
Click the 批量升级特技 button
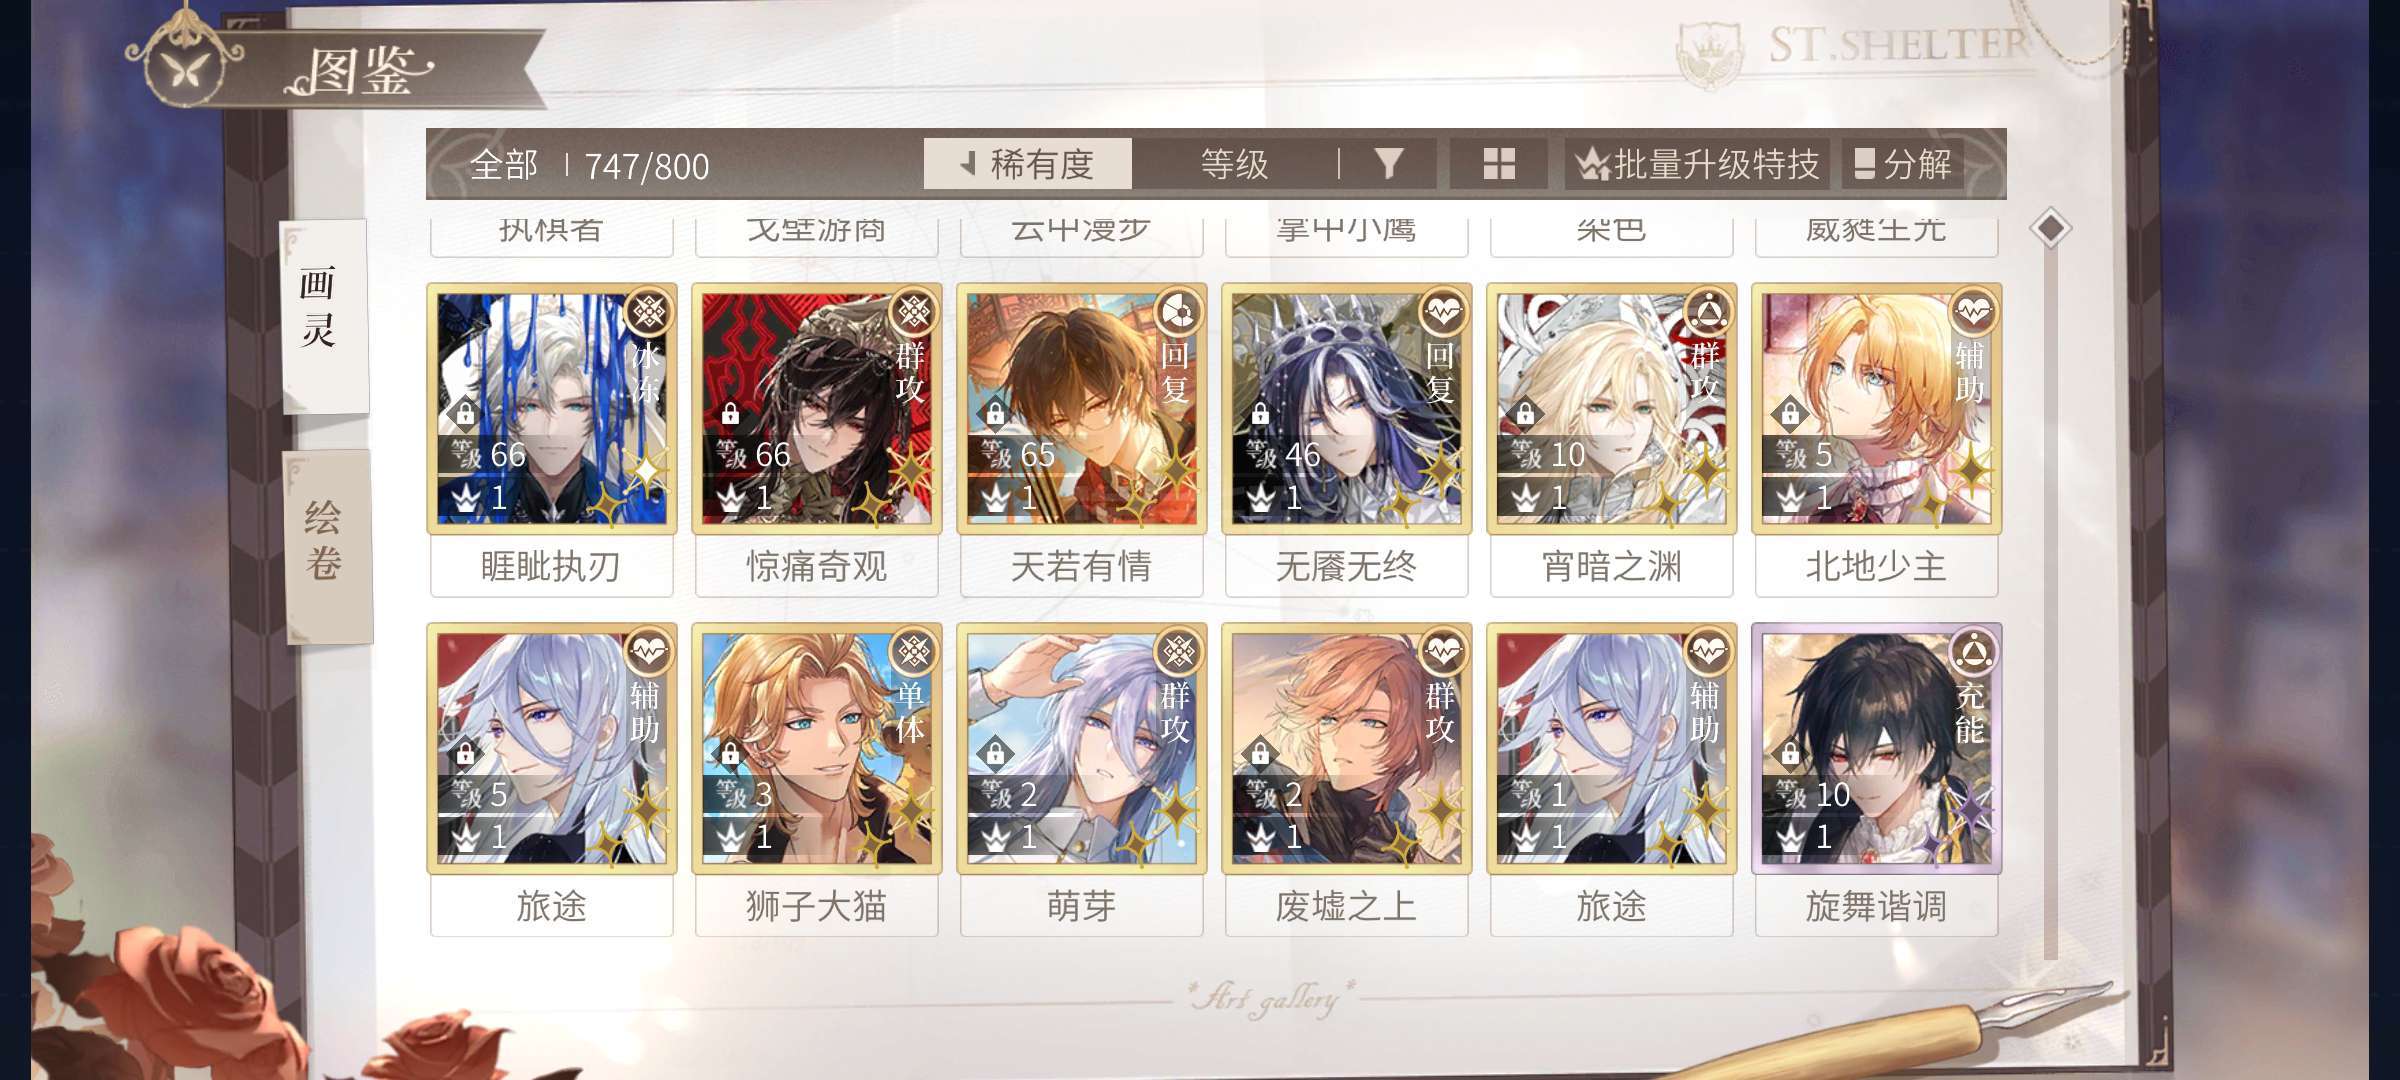[x=1697, y=164]
